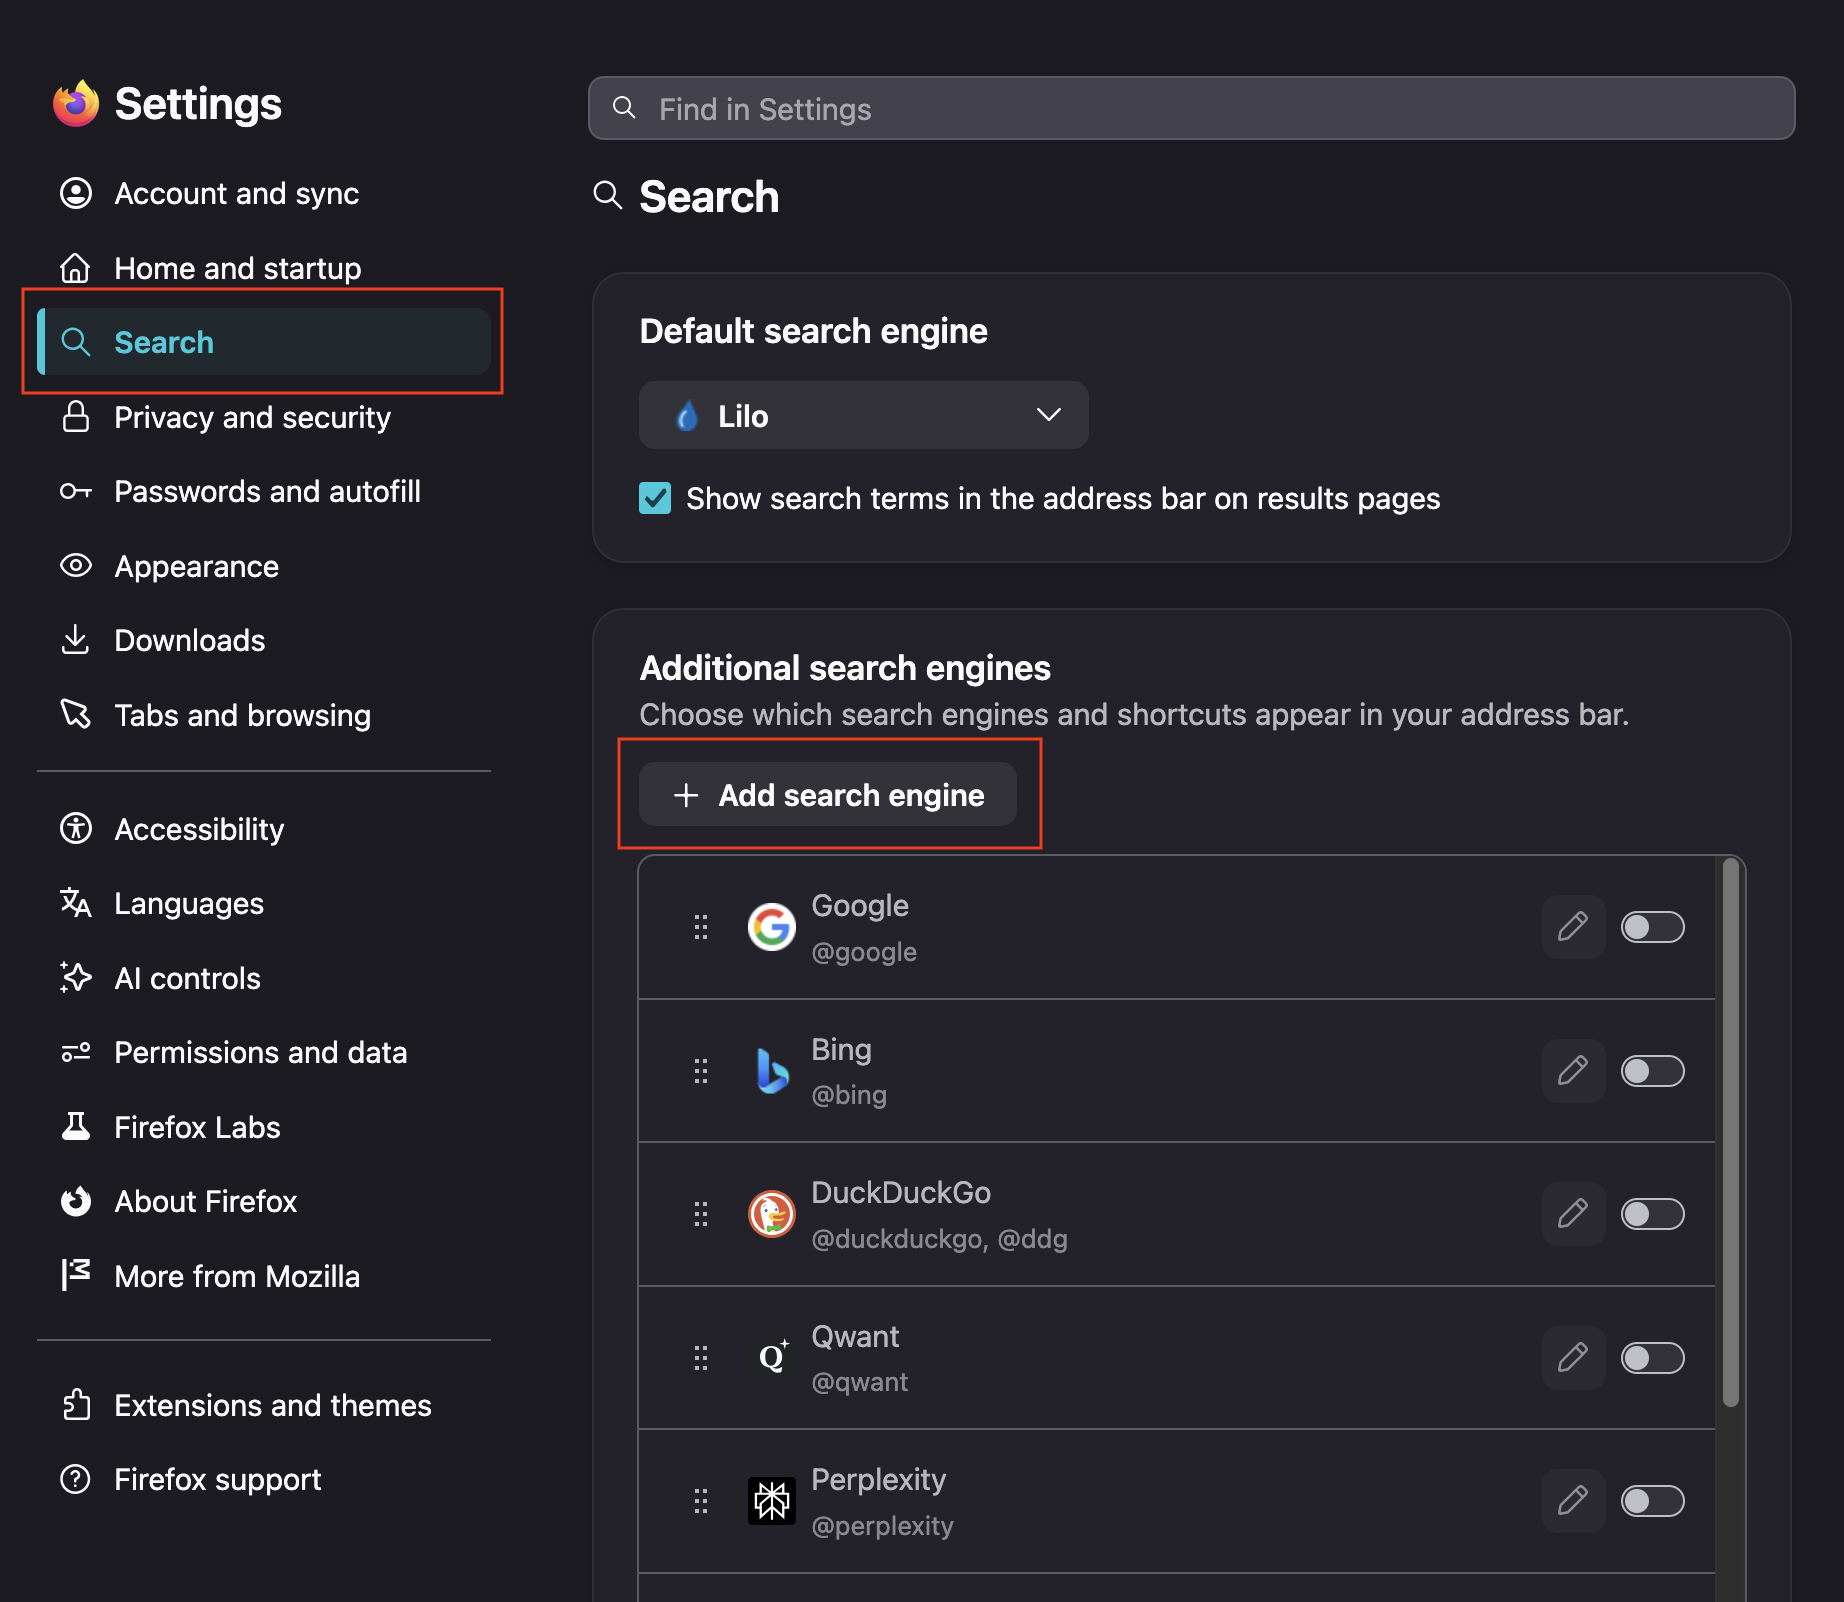The width and height of the screenshot is (1844, 1602).
Task: Enable the Google search engine toggle
Action: click(1652, 927)
